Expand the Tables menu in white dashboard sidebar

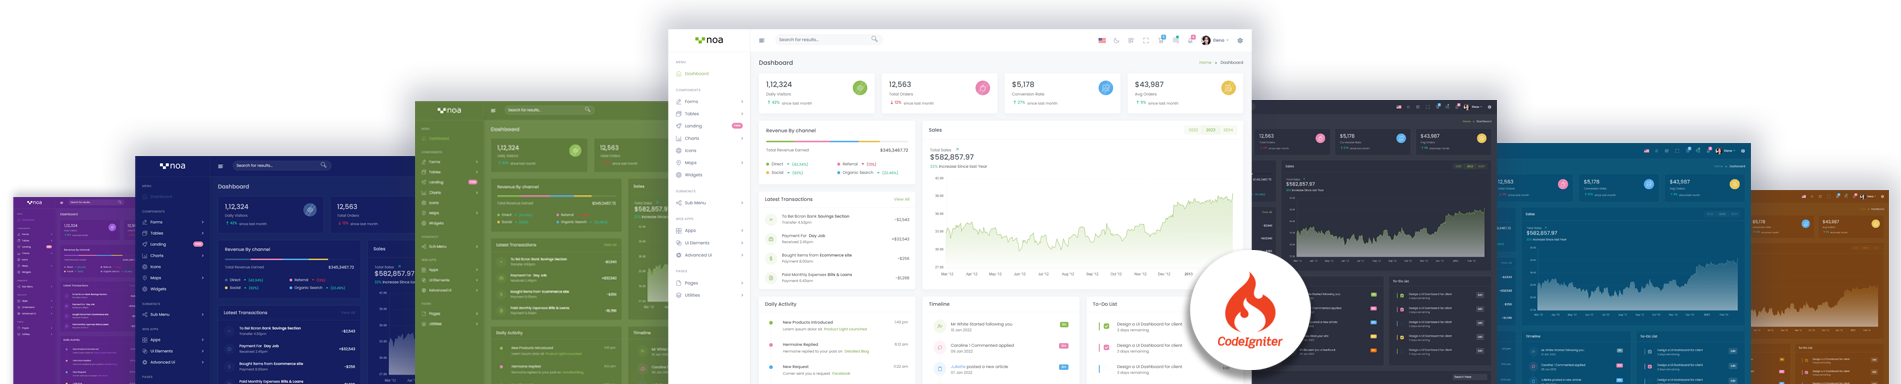(710, 114)
